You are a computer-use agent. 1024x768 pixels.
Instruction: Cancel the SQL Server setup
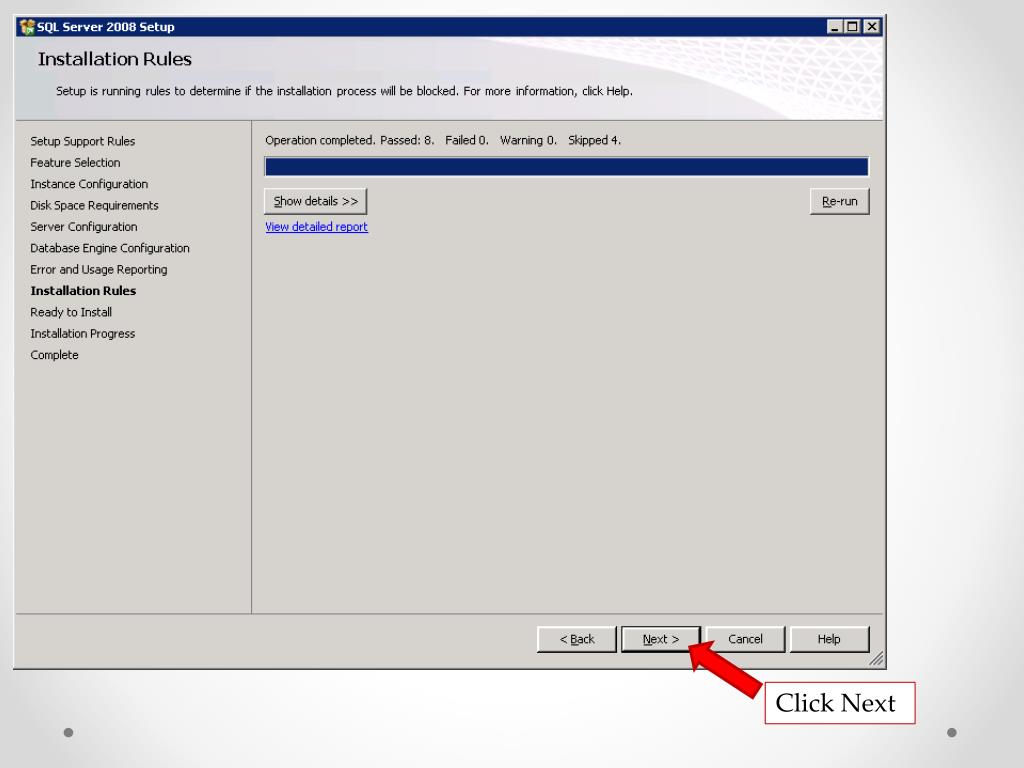click(x=745, y=639)
